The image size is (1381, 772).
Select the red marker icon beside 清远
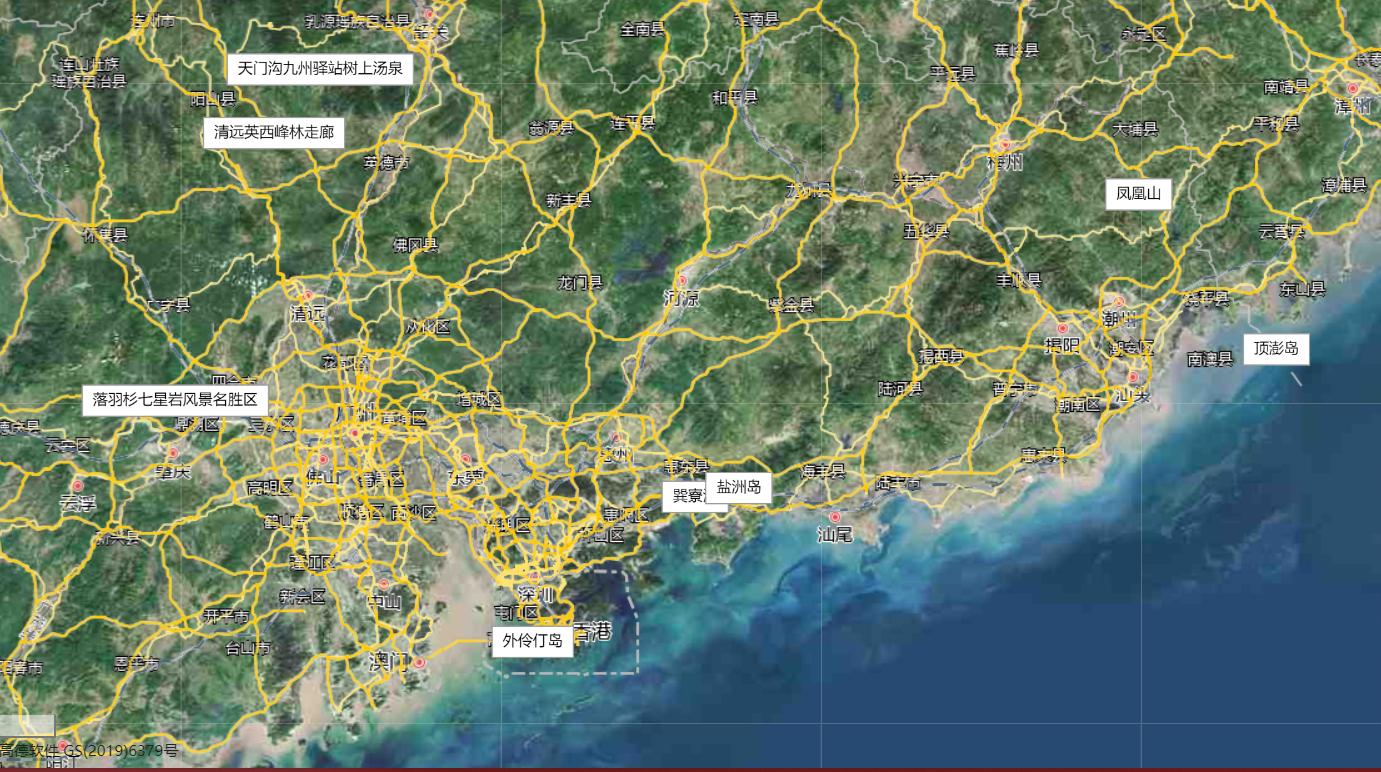(307, 295)
